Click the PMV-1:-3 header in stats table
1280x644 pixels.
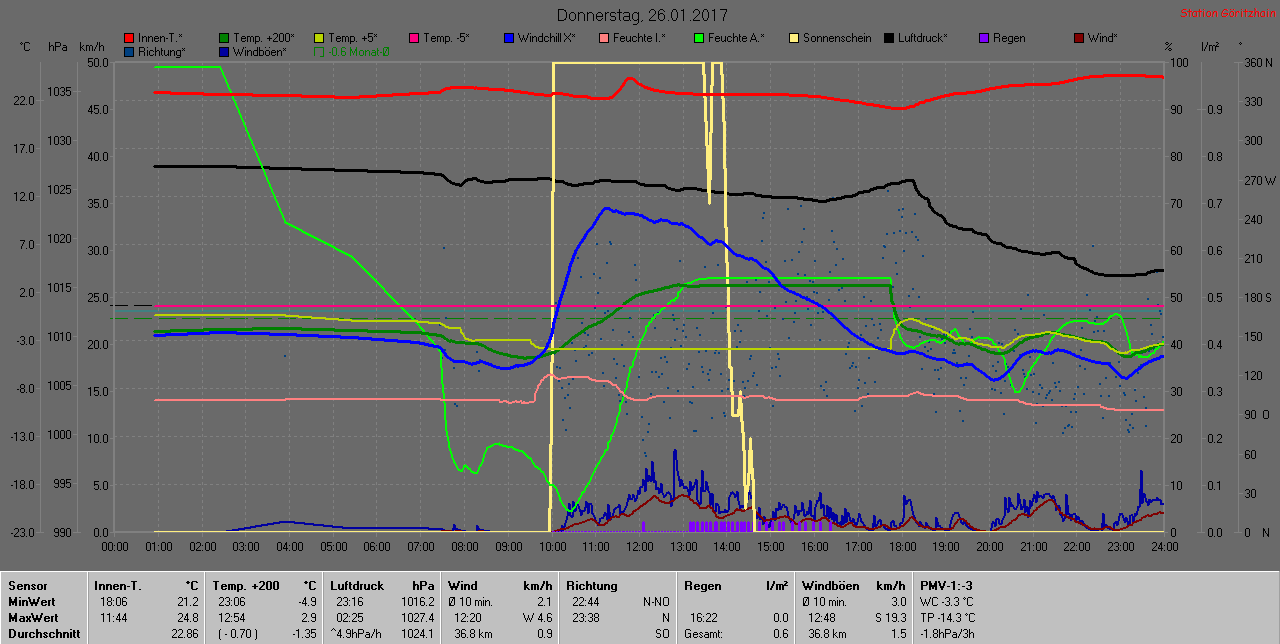[945, 585]
